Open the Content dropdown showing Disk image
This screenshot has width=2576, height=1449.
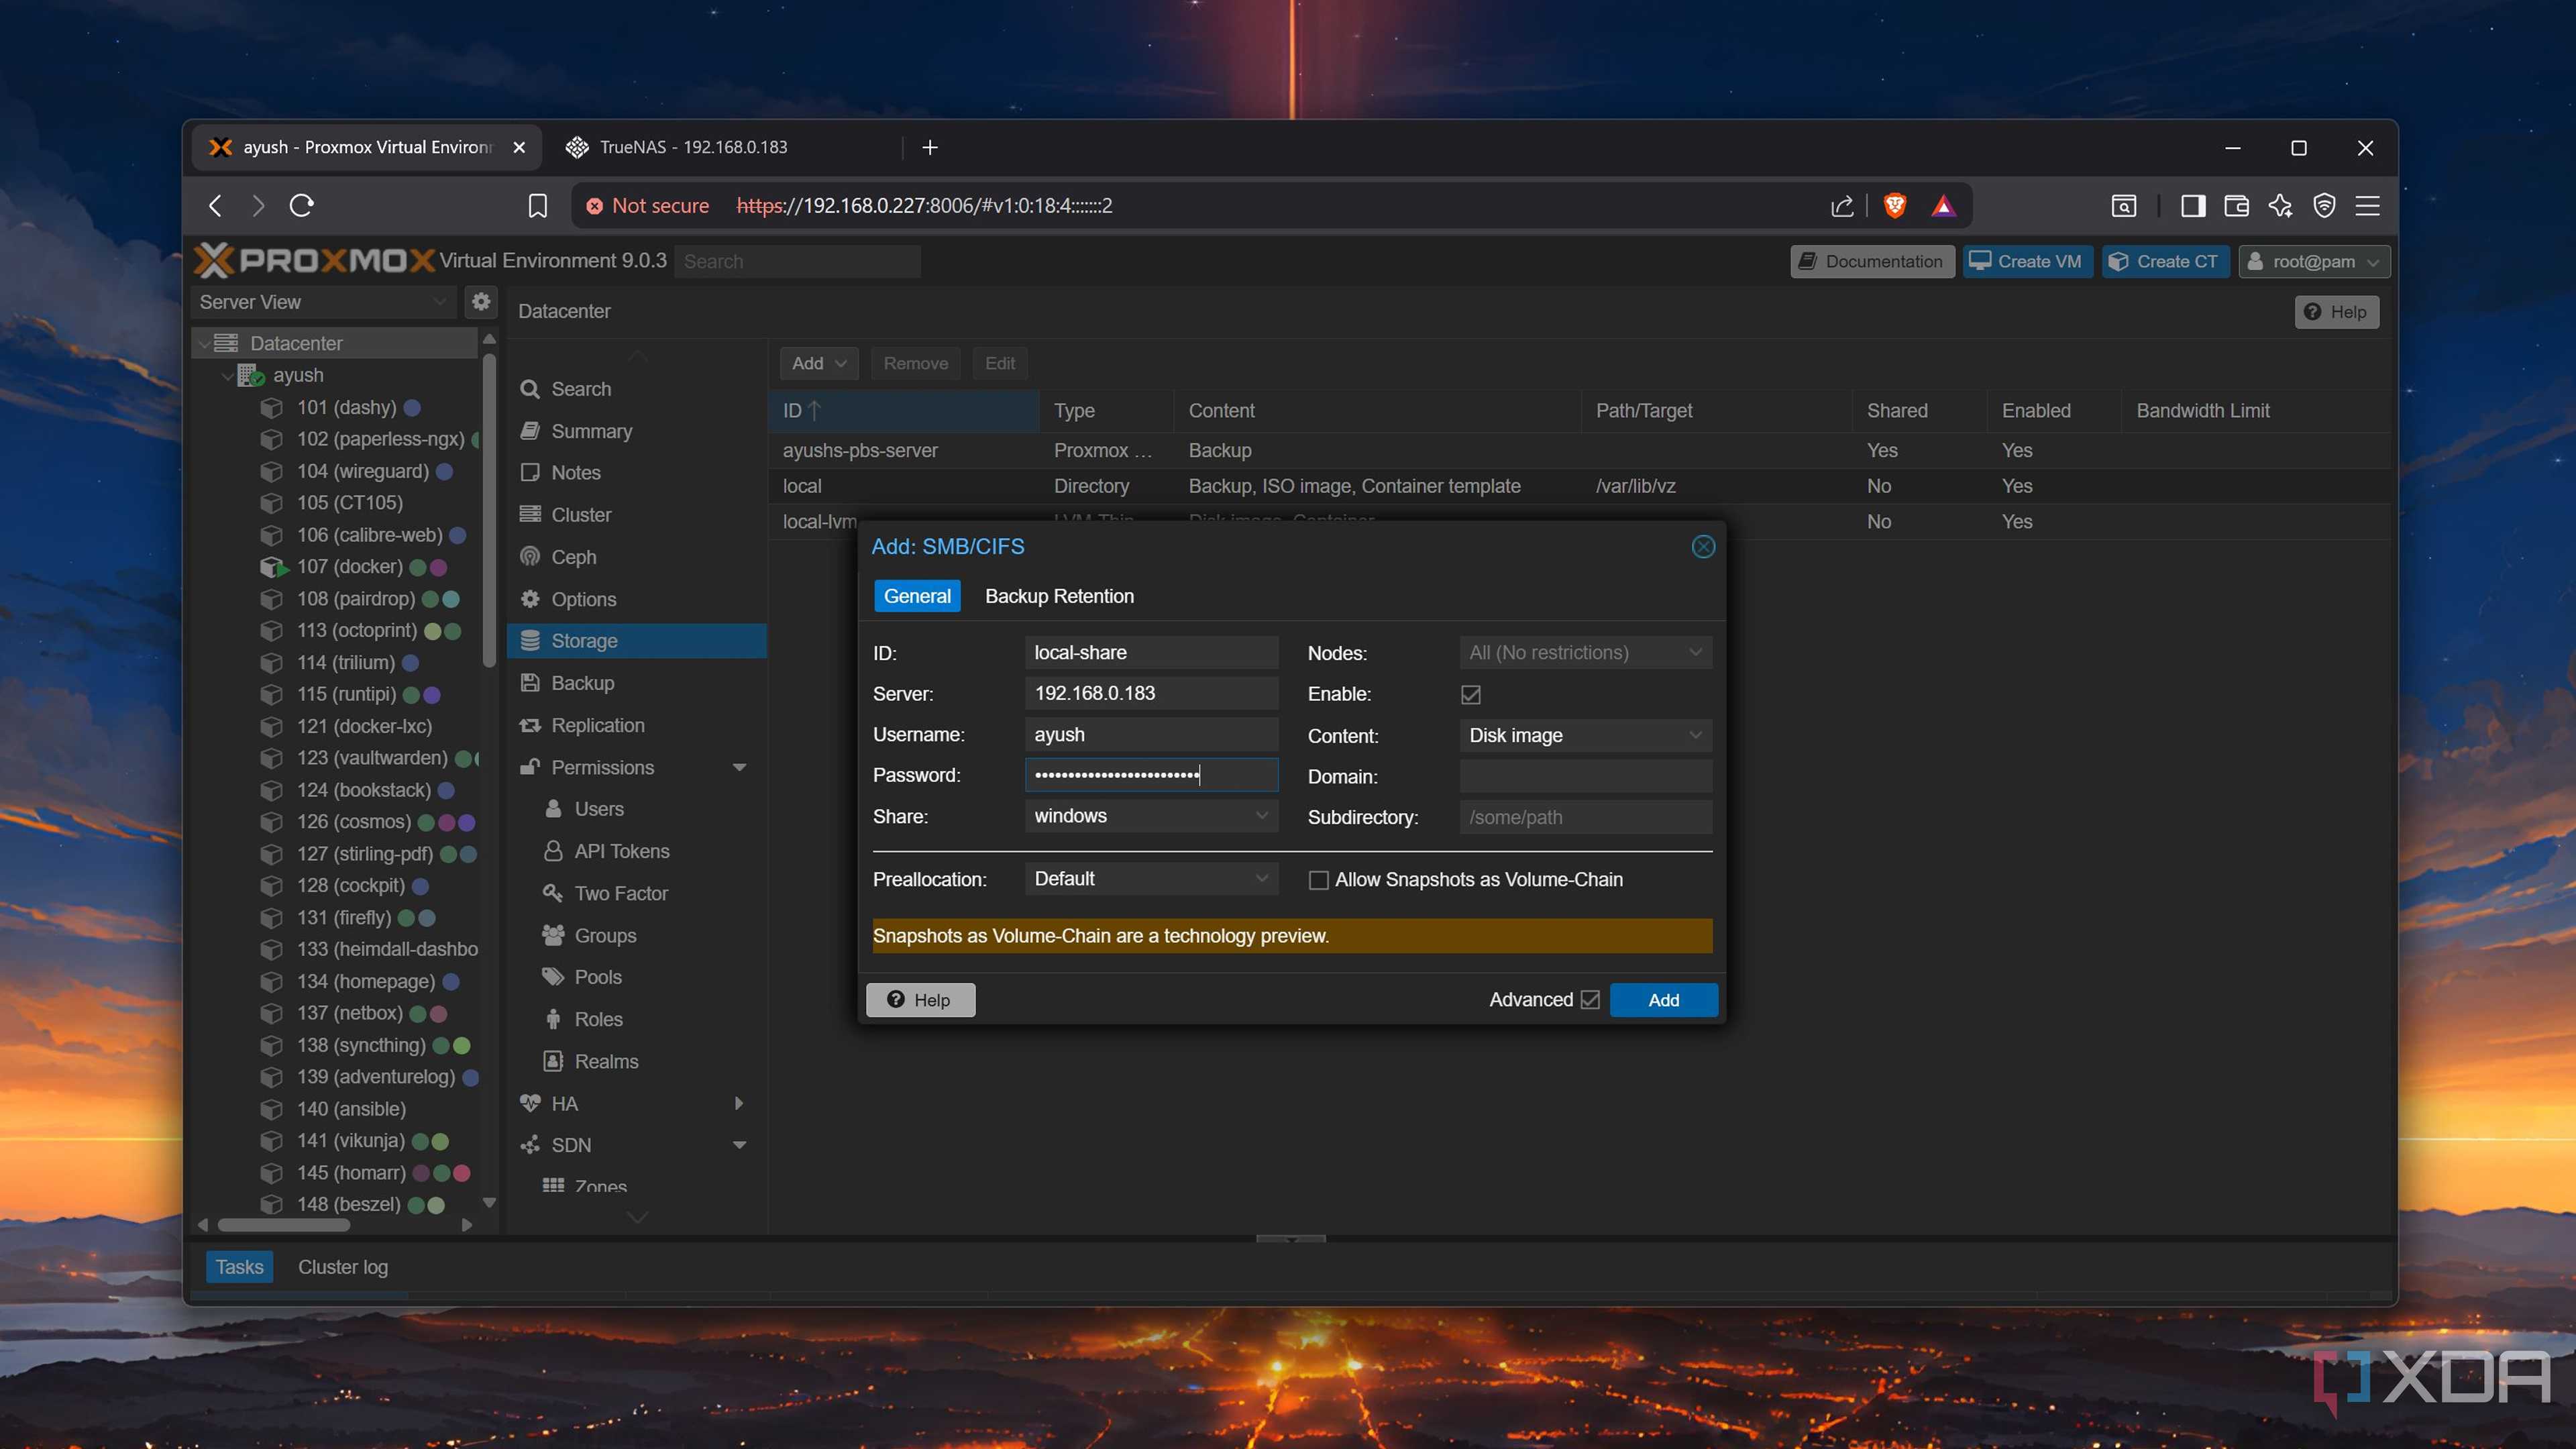(x=1585, y=735)
